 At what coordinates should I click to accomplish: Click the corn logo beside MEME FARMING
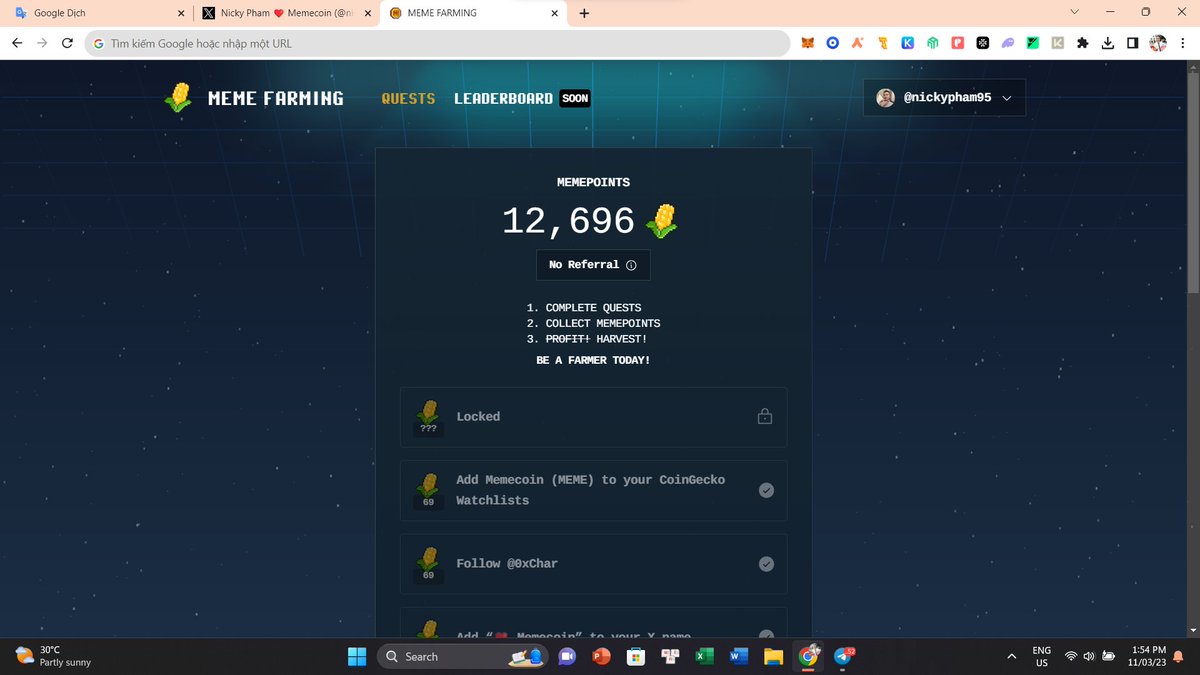[178, 97]
